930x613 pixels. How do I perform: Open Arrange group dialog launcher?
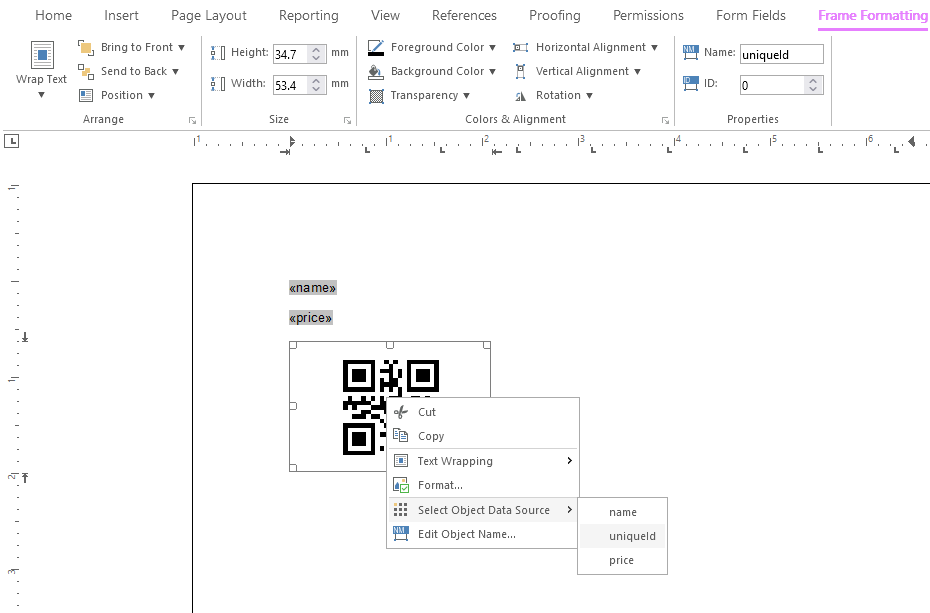[x=192, y=120]
